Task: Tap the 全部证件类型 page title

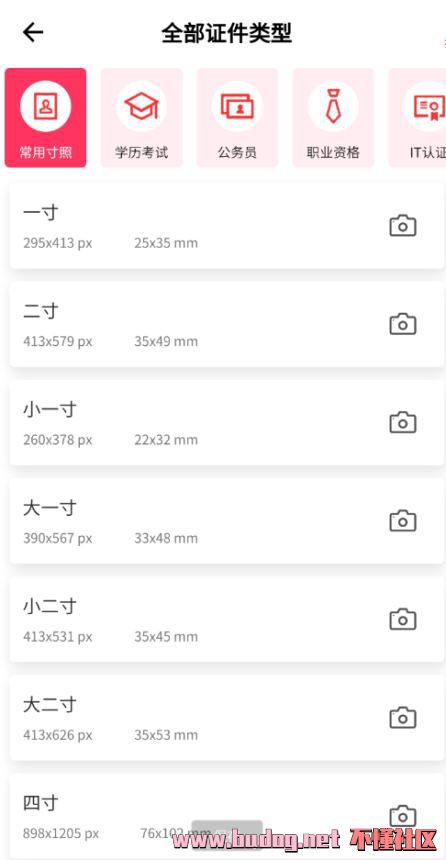Action: coord(227,33)
